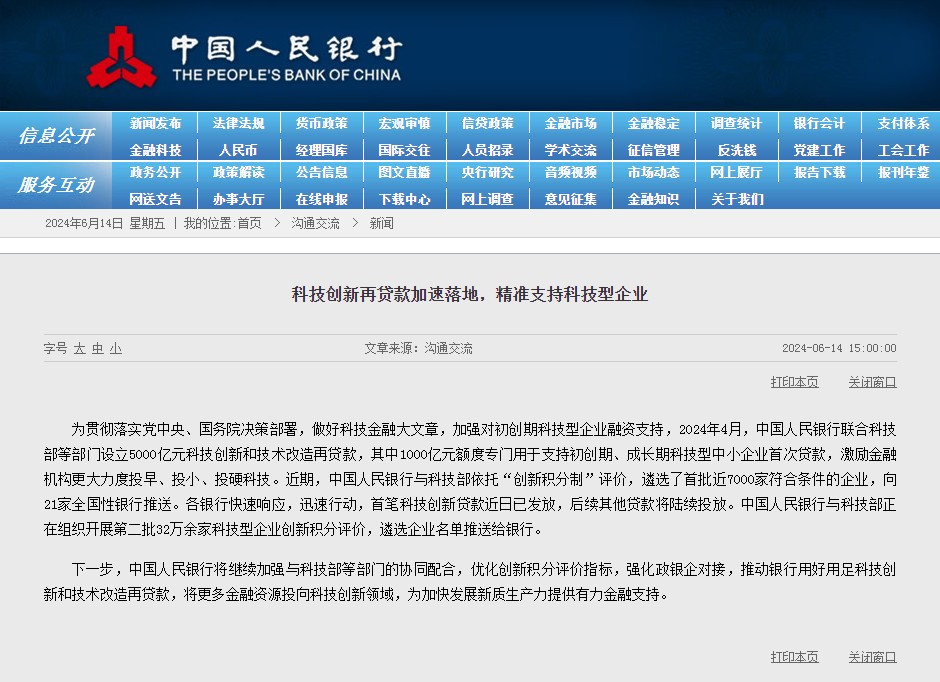The height and width of the screenshot is (682, 940).
Task: Set the font size to 小
Action: (x=115, y=349)
